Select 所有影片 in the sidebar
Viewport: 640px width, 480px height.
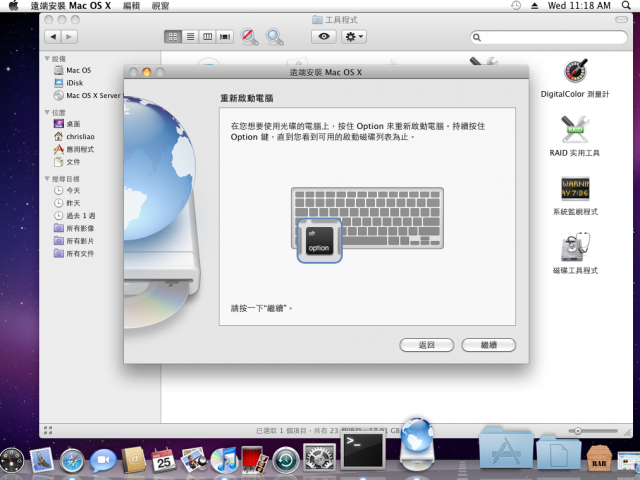(x=74, y=241)
